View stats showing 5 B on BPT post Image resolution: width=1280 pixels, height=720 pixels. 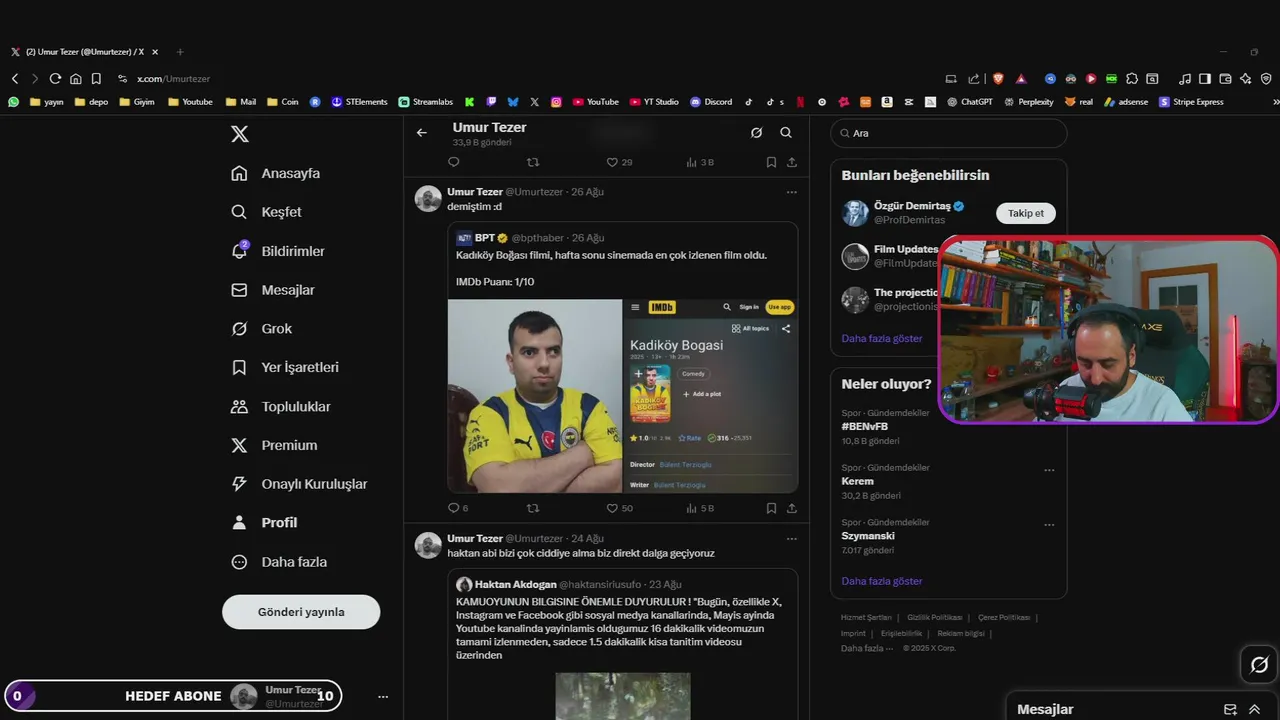(x=700, y=508)
